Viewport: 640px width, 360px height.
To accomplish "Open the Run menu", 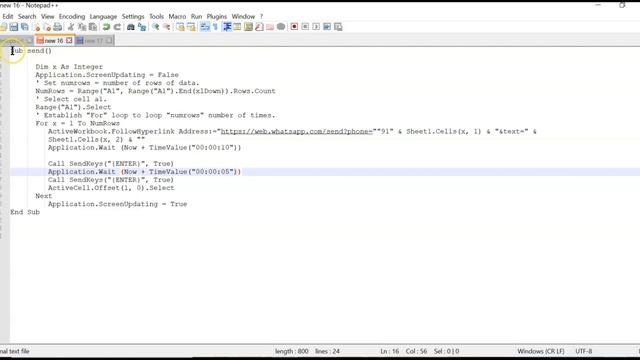I will click(196, 16).
